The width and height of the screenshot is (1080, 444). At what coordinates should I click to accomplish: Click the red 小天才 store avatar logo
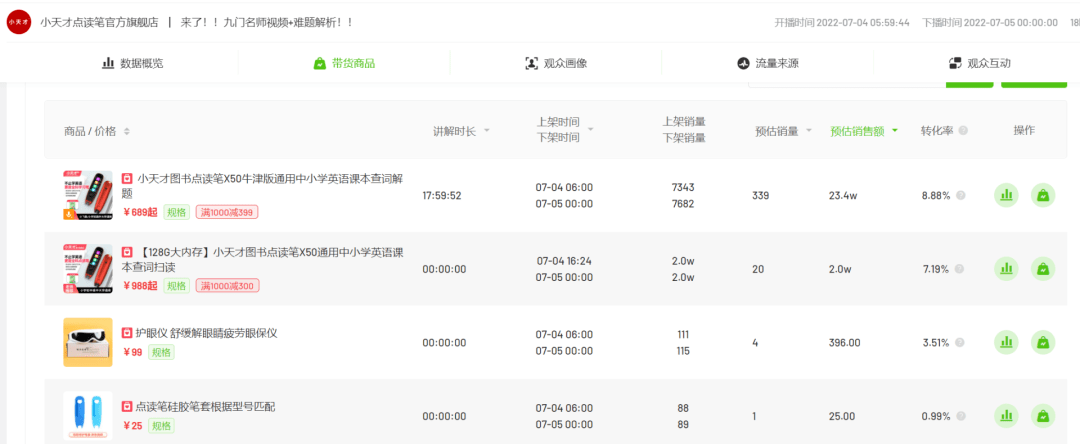tap(19, 22)
